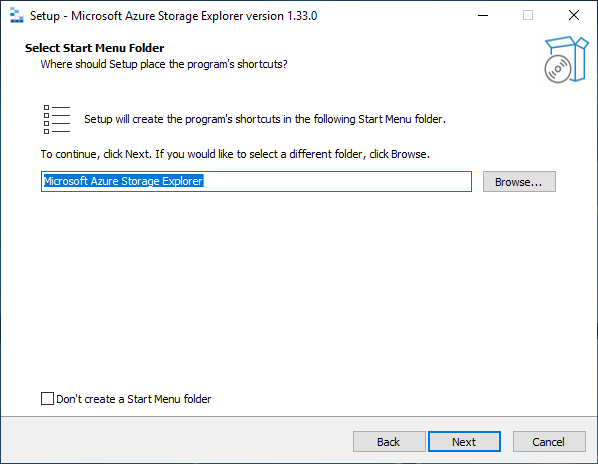Click the Azure Storage Explorer title bar icon
This screenshot has height=464, width=598.
click(x=16, y=16)
